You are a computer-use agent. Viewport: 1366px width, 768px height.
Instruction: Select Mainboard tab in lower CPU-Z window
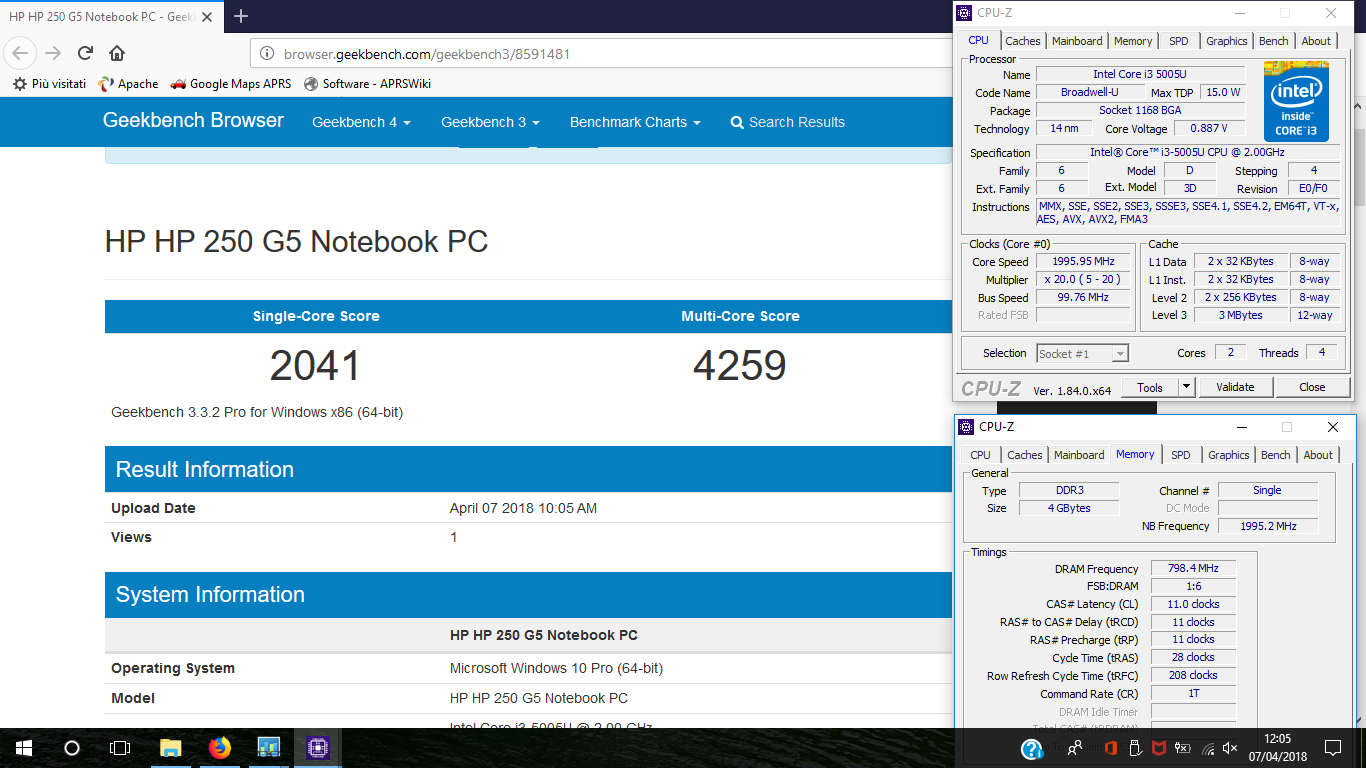pyautogui.click(x=1079, y=455)
